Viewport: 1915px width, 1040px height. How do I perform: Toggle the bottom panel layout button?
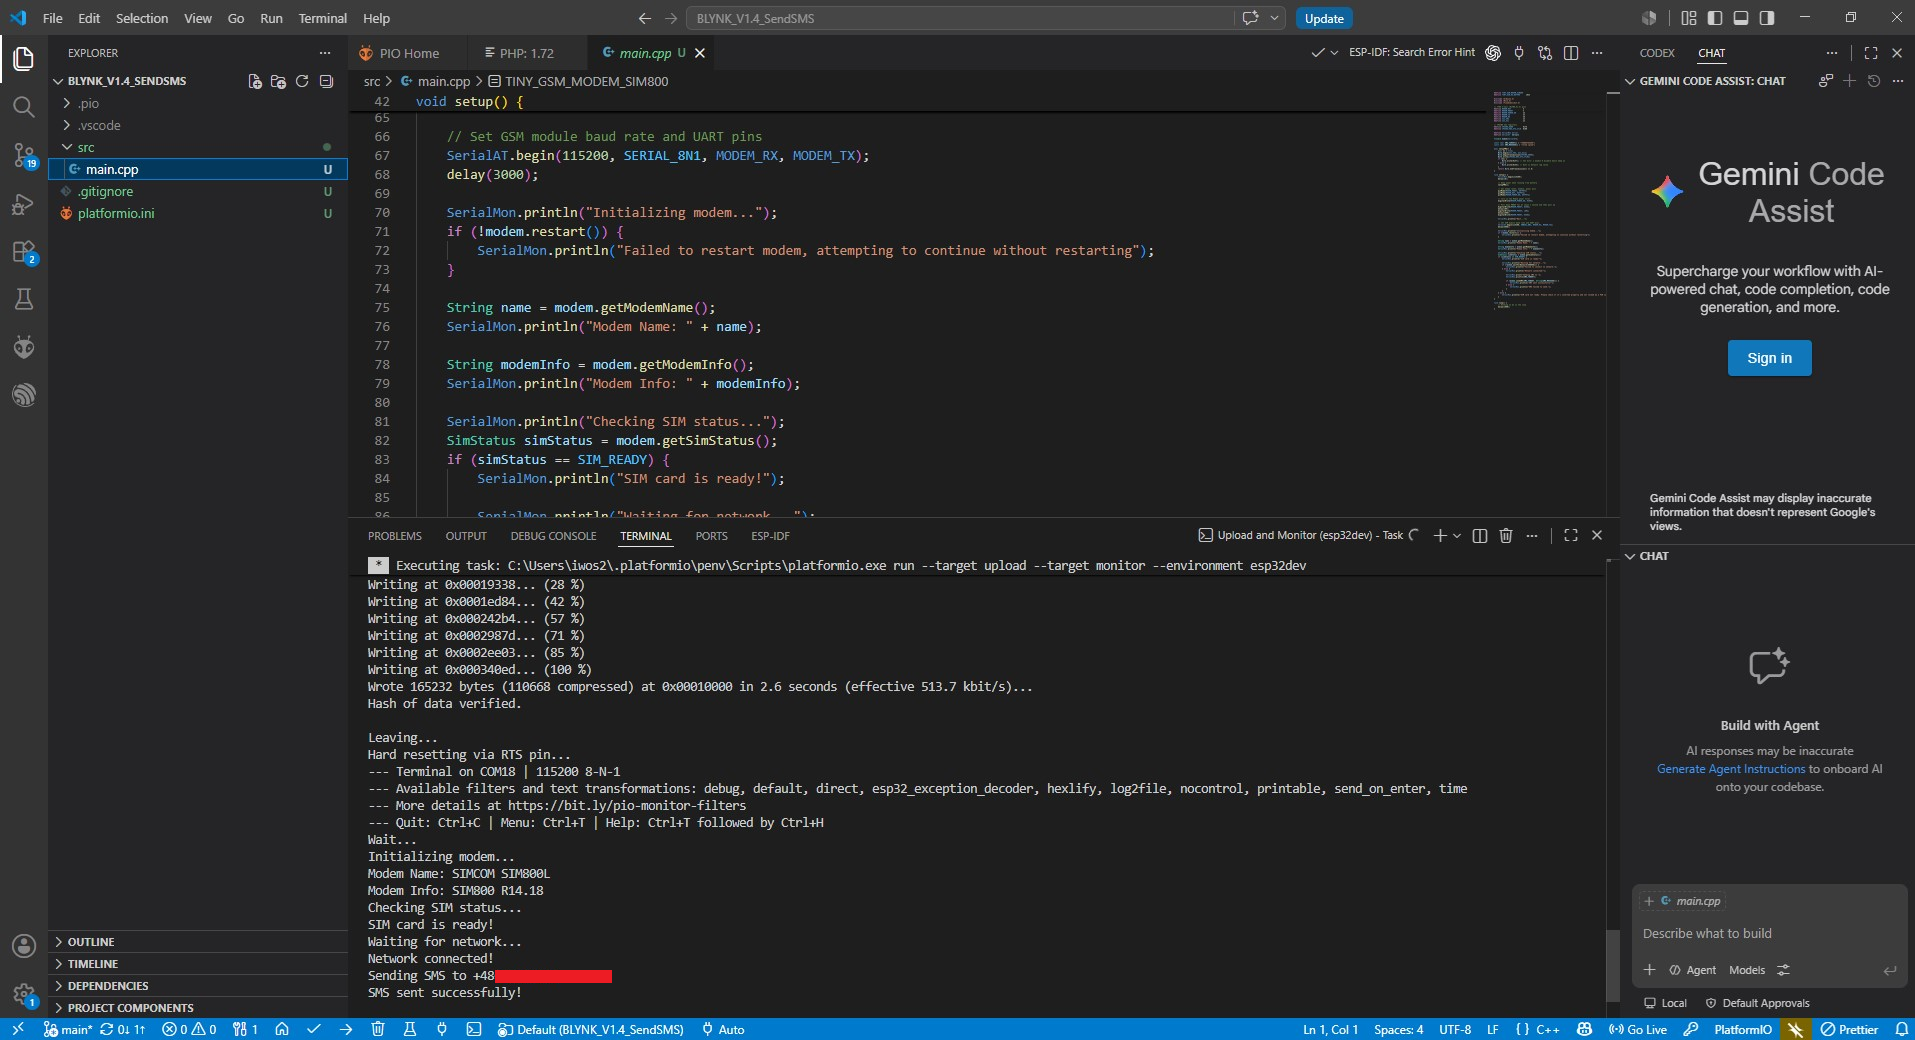1741,18
